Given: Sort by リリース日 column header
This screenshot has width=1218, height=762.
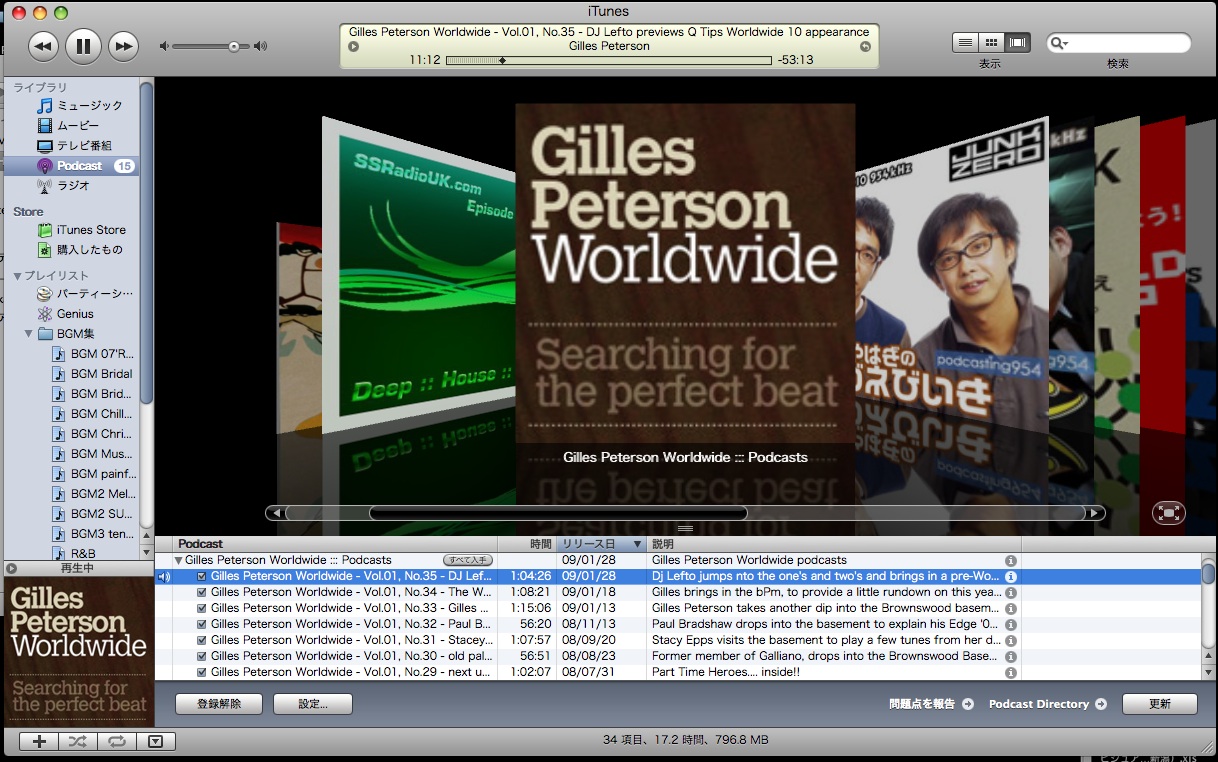Looking at the screenshot, I should 601,544.
